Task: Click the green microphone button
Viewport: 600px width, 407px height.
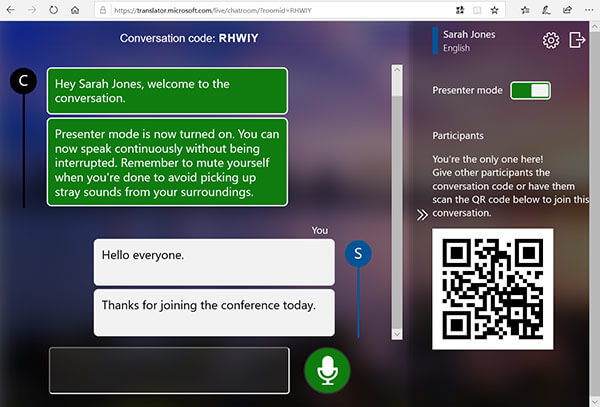Action: 326,370
